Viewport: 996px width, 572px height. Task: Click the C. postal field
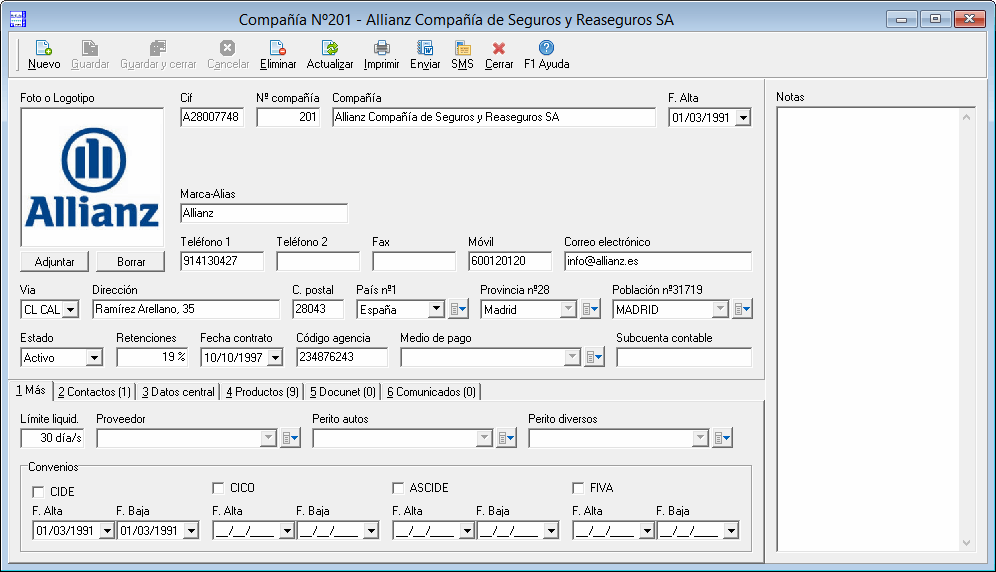[x=318, y=310]
